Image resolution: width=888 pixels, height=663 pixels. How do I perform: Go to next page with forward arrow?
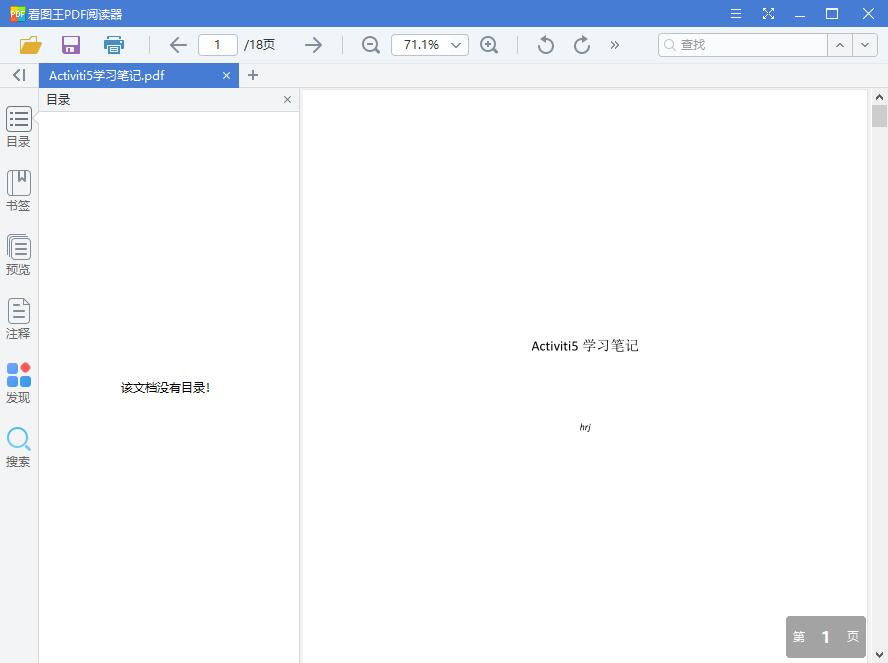click(x=313, y=45)
